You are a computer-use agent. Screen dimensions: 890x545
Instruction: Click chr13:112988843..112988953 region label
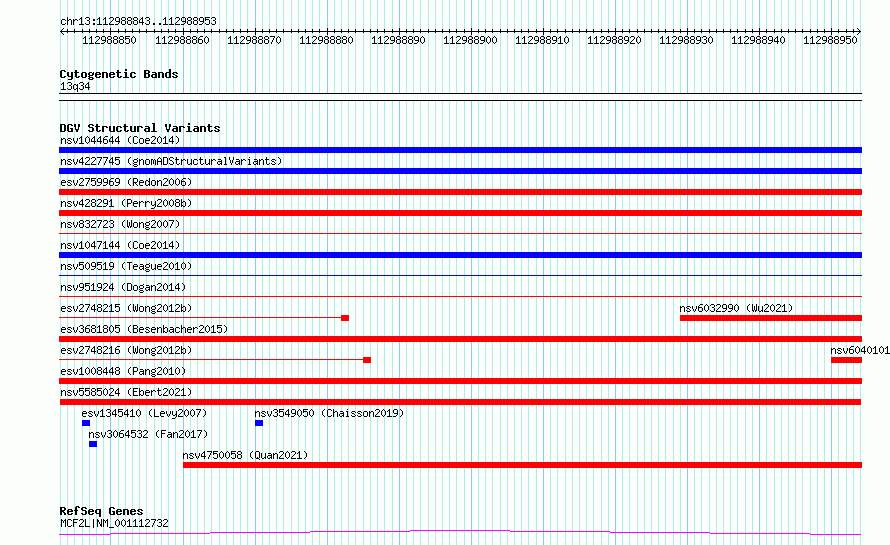coord(138,21)
